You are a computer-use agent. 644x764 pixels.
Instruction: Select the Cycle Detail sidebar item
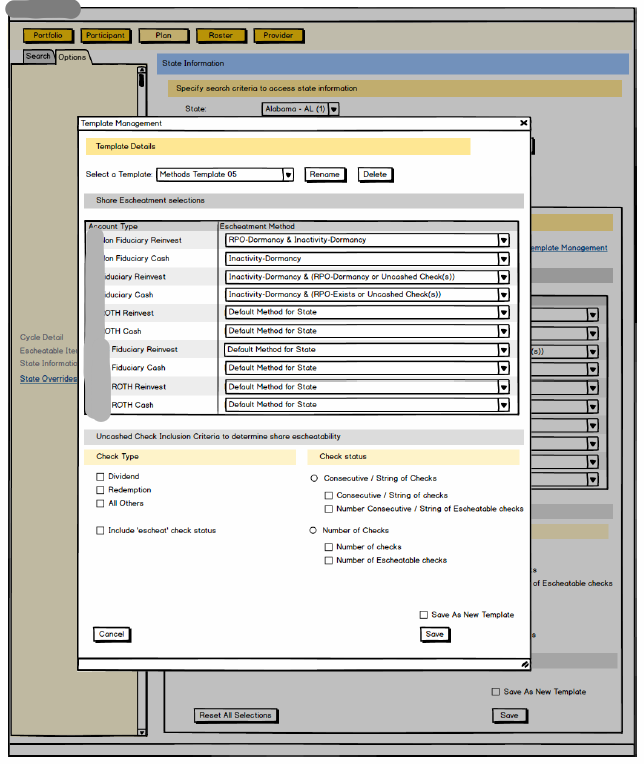[41, 337]
